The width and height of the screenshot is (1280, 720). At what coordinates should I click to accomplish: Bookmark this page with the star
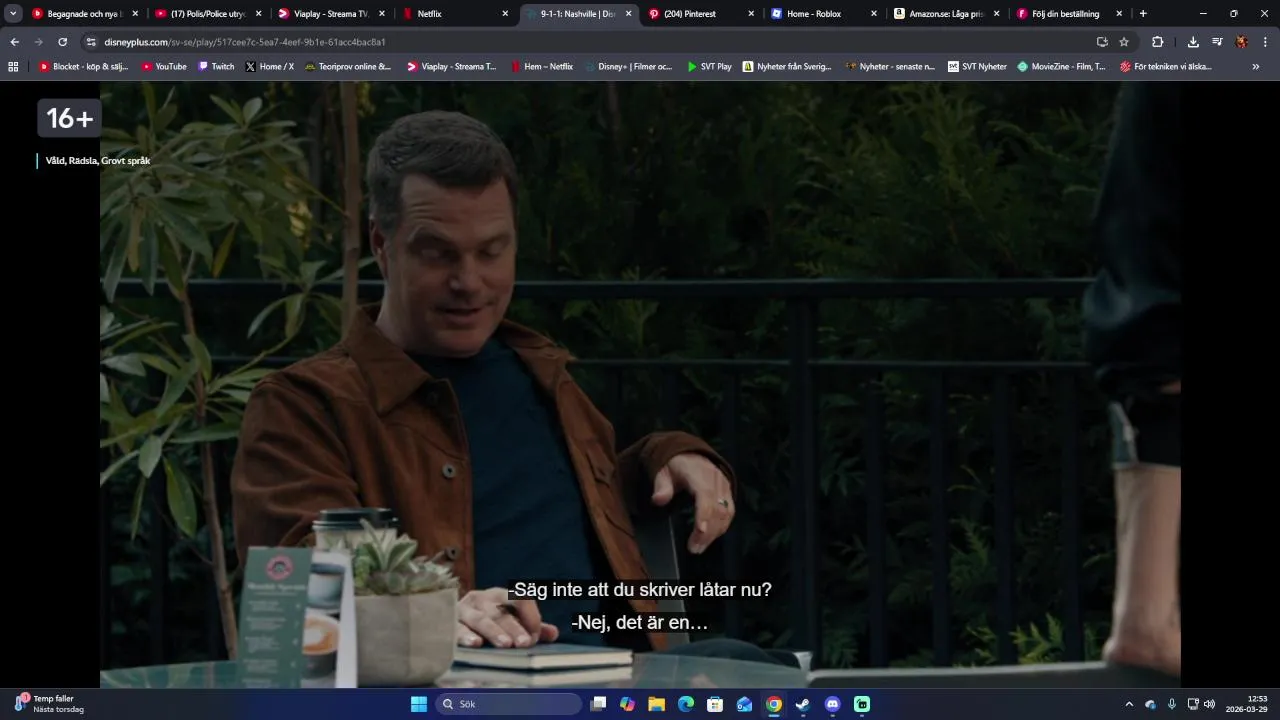coord(1124,42)
